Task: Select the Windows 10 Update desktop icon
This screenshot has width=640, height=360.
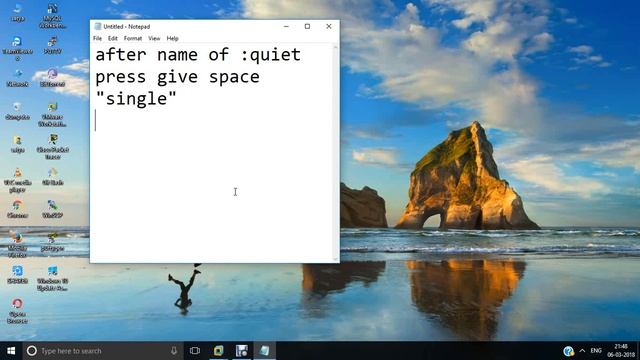Action: click(52, 278)
